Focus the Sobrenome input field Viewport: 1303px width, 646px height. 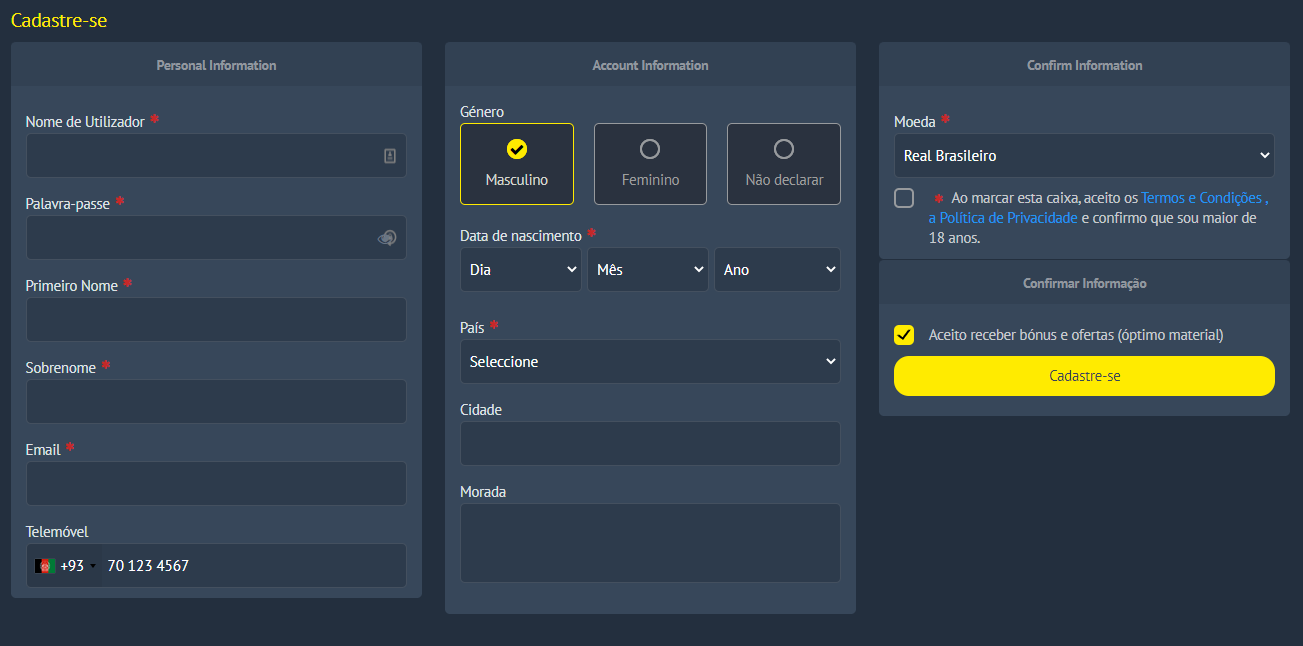216,402
